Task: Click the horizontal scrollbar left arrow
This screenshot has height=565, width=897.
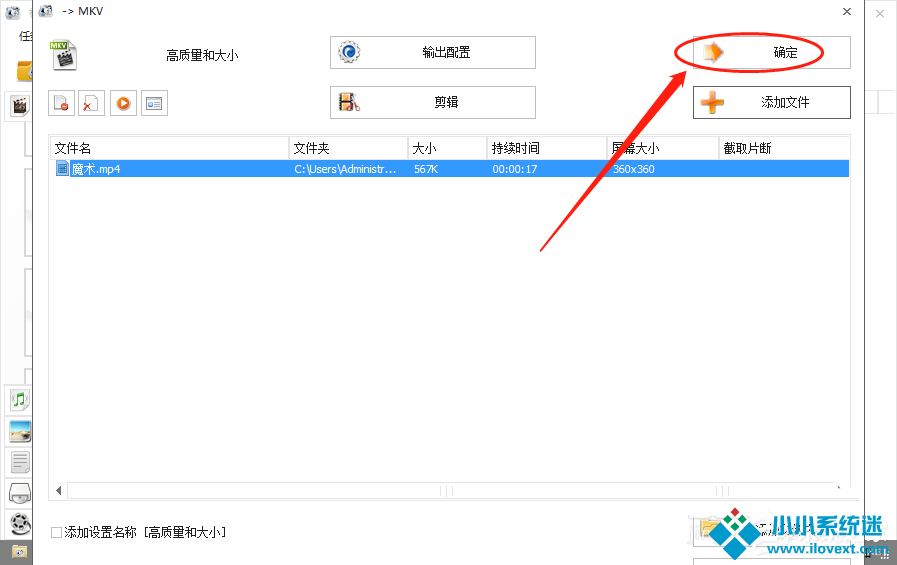Action: click(59, 491)
